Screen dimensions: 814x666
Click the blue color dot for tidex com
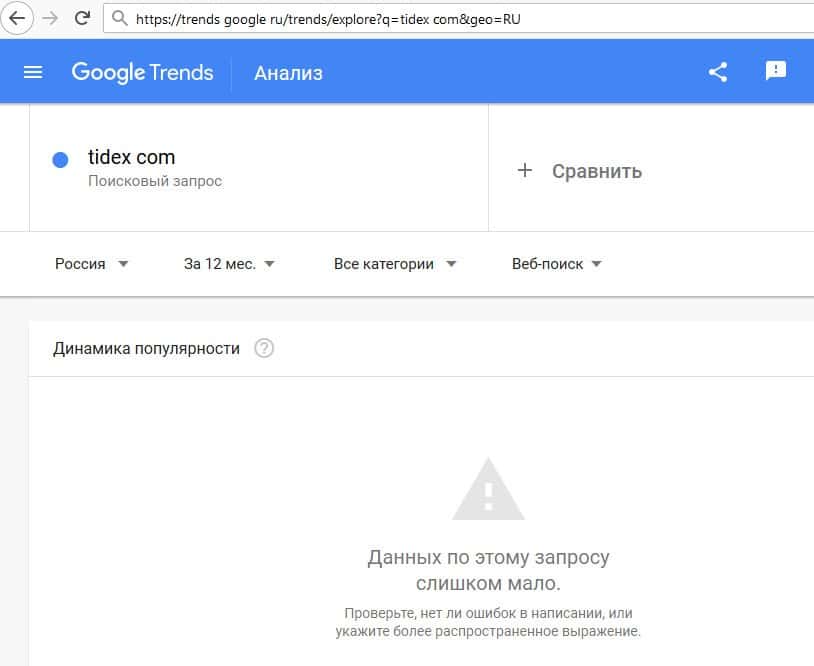coord(60,160)
